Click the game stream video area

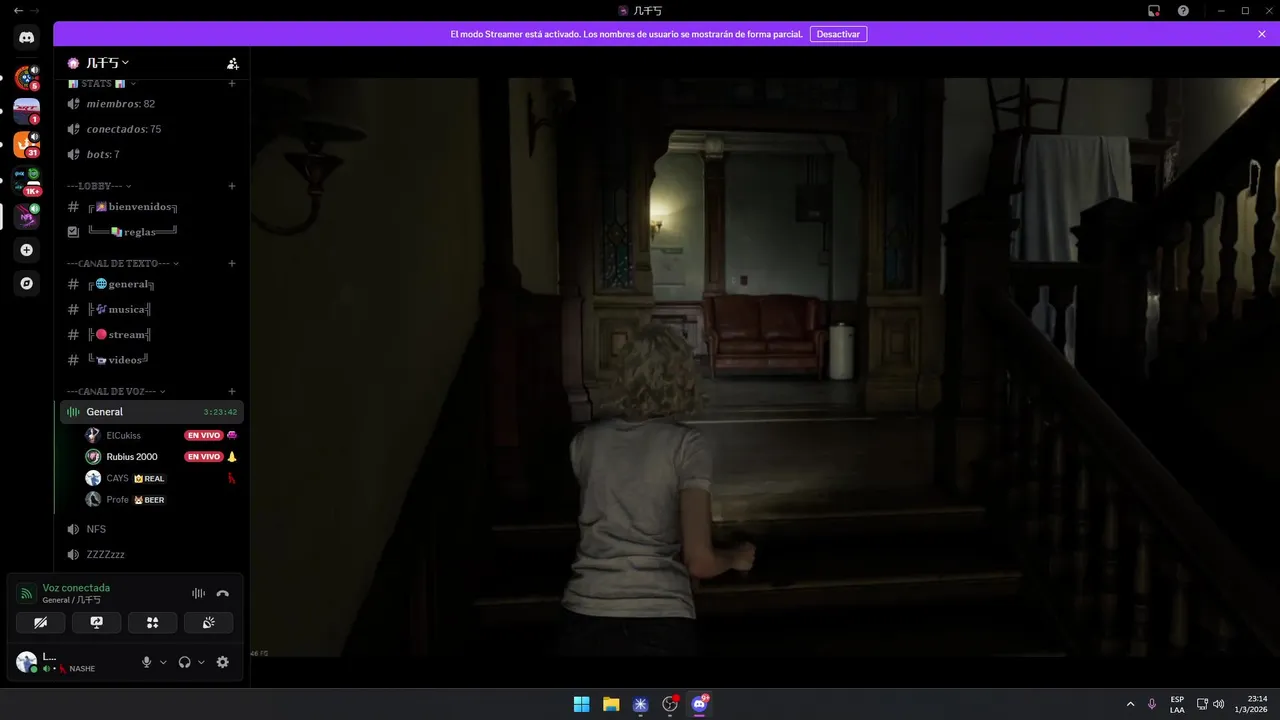765,368
